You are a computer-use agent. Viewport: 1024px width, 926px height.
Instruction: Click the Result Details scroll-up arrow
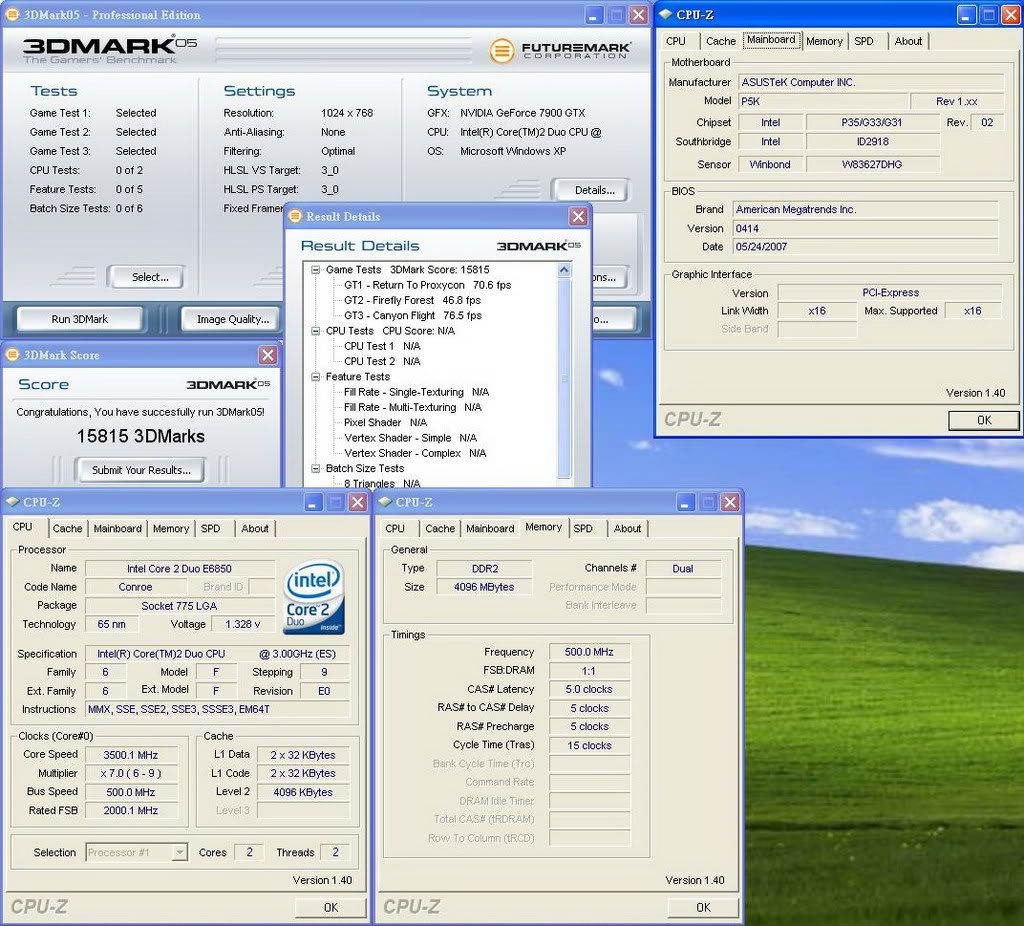coord(564,270)
